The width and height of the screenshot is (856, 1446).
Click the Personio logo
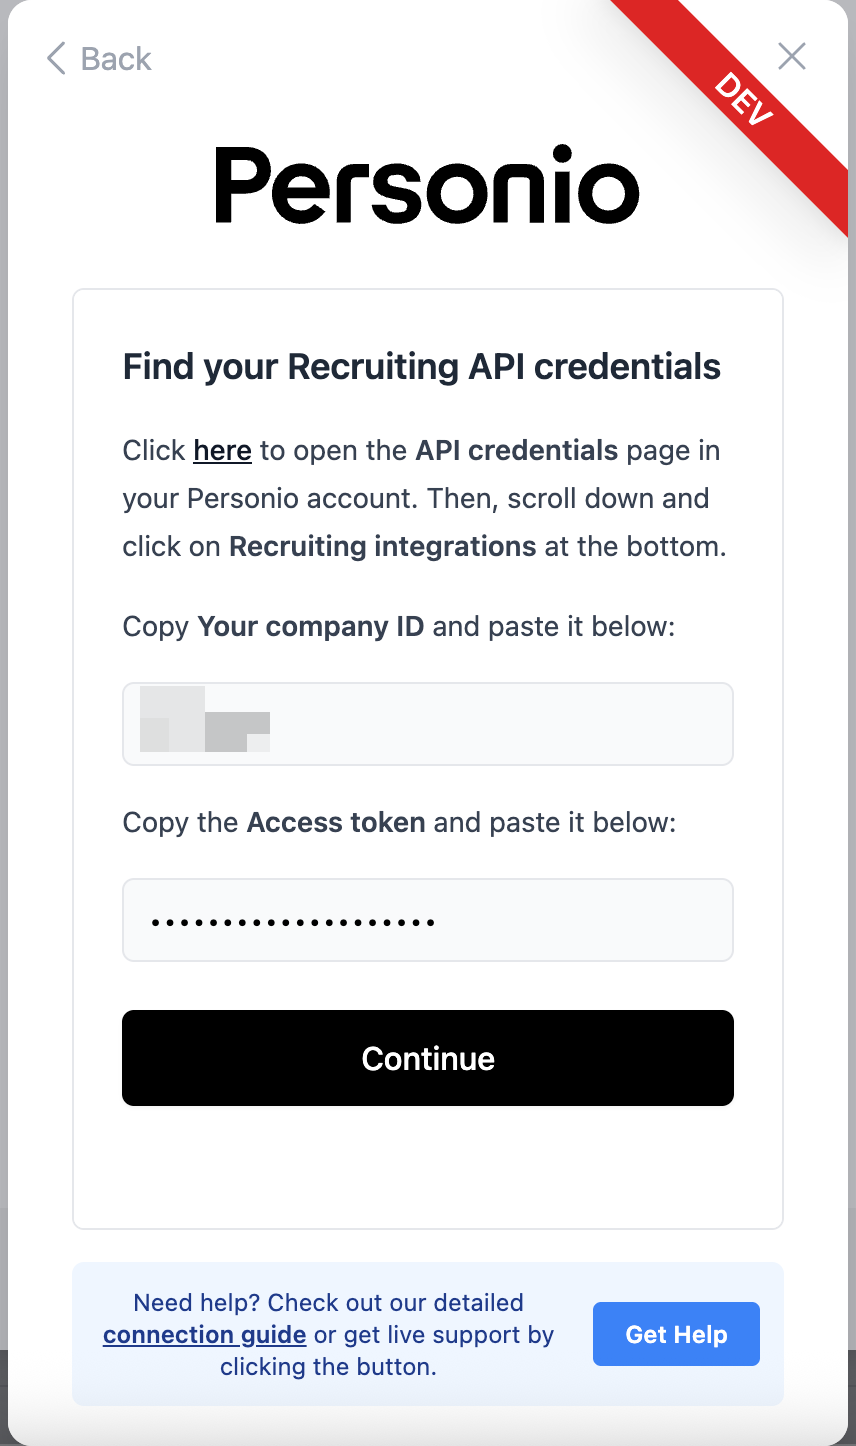(x=427, y=186)
